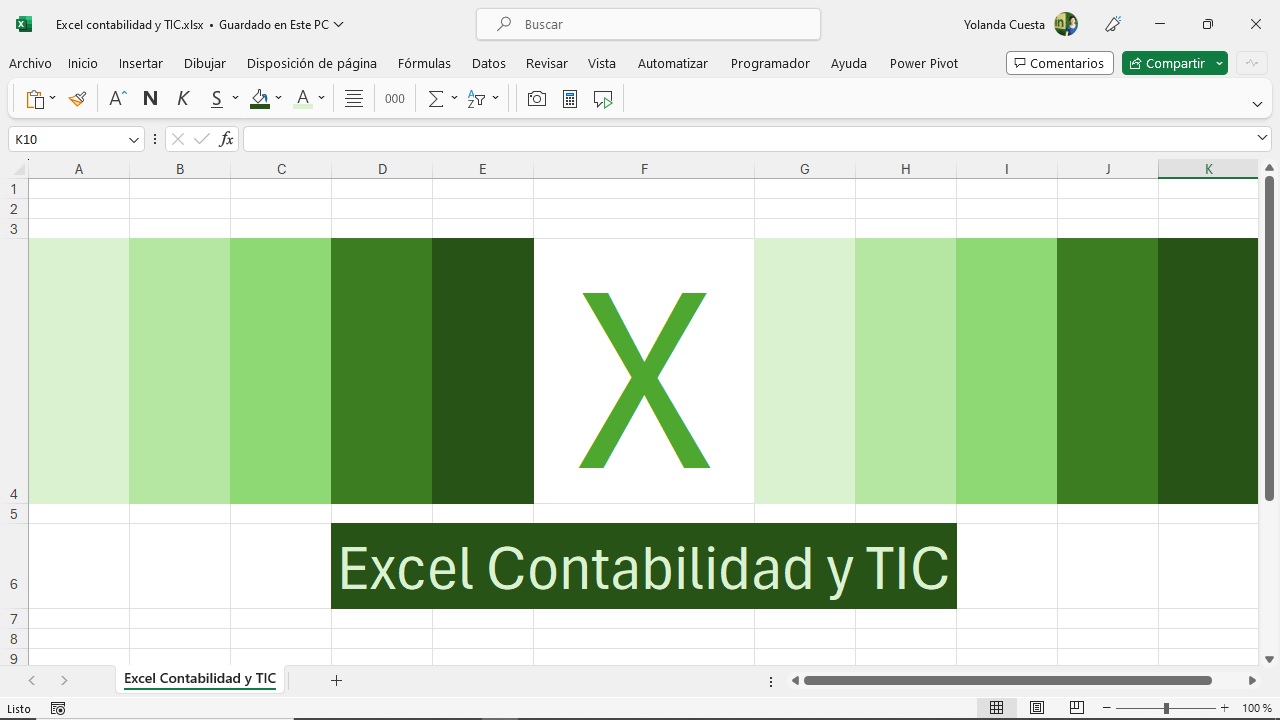The image size is (1280, 720).
Task: Toggle italic K formatting
Action: point(183,99)
